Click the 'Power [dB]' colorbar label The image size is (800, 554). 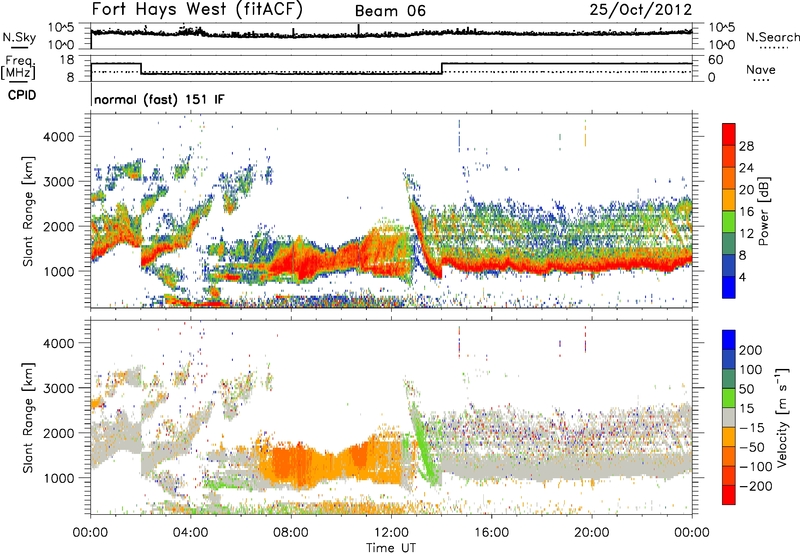(x=763, y=211)
